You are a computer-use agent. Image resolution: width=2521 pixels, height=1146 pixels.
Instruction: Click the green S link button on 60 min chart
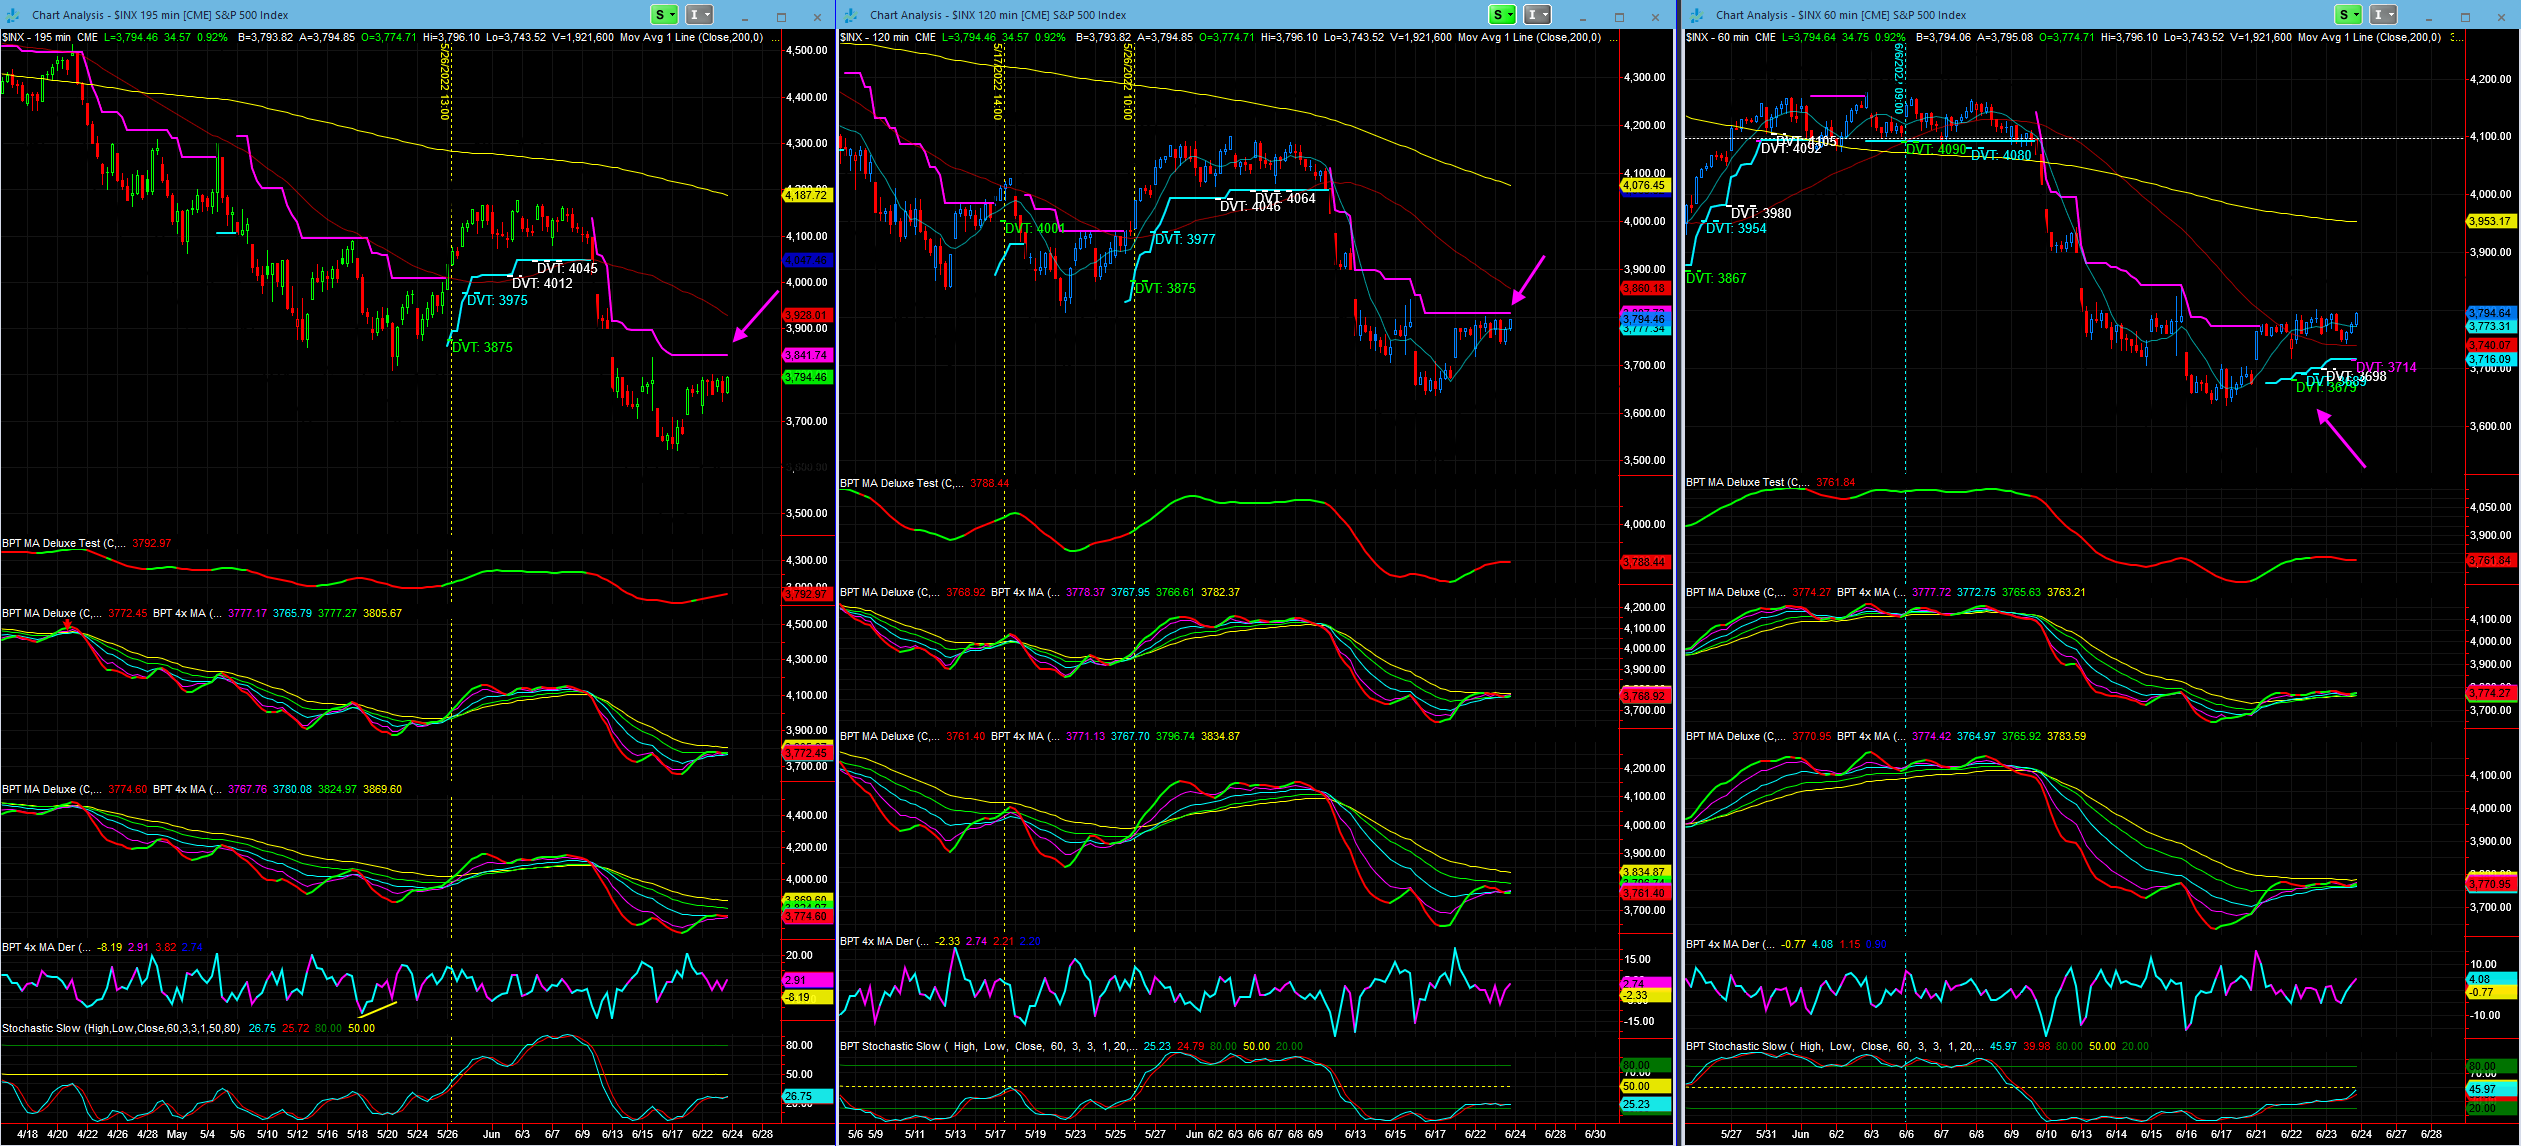(2349, 14)
